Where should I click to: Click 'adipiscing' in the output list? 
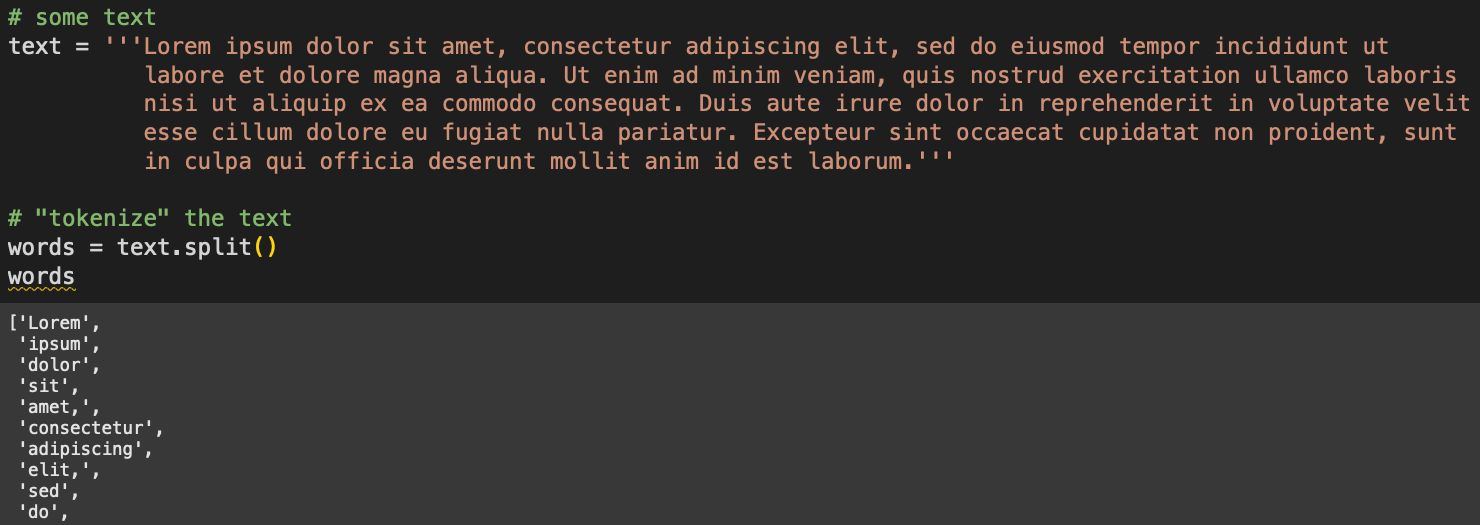(81, 449)
